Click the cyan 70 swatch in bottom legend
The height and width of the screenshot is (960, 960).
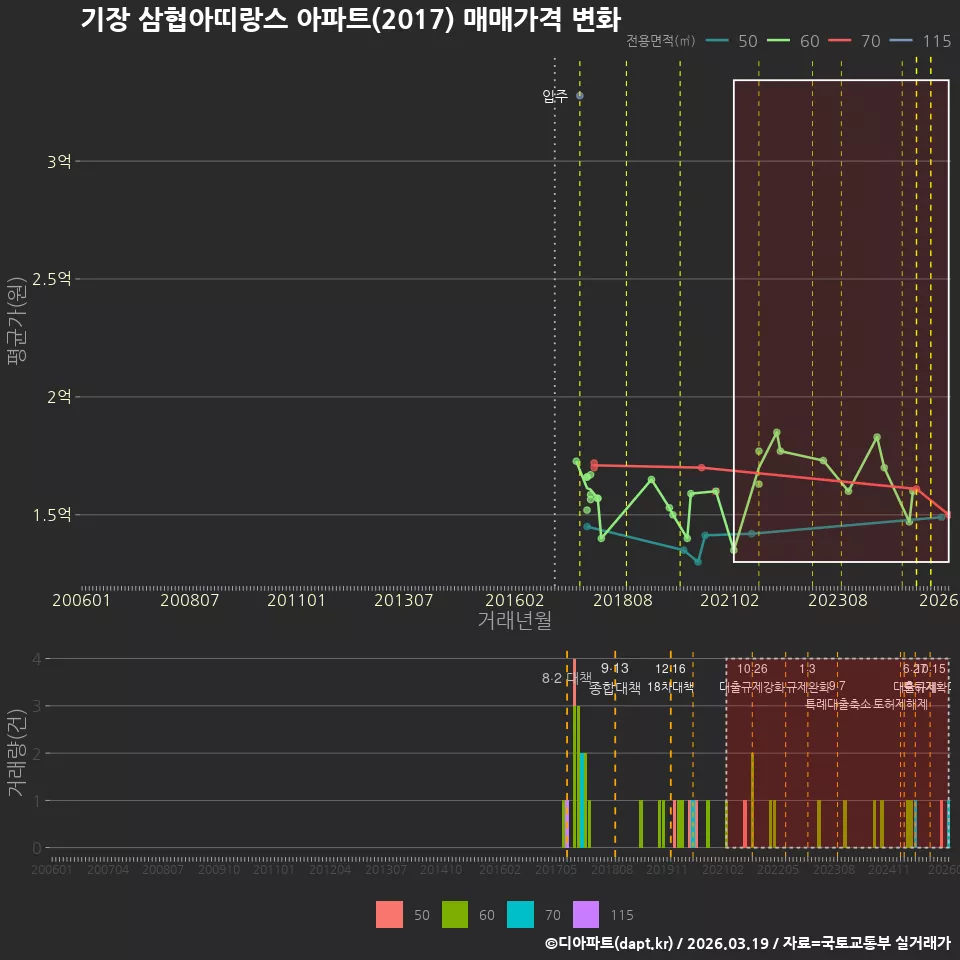pos(520,915)
